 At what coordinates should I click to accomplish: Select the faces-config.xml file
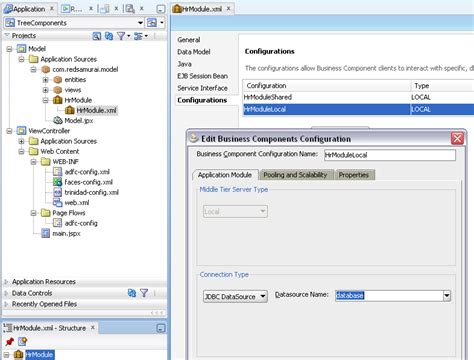88,182
